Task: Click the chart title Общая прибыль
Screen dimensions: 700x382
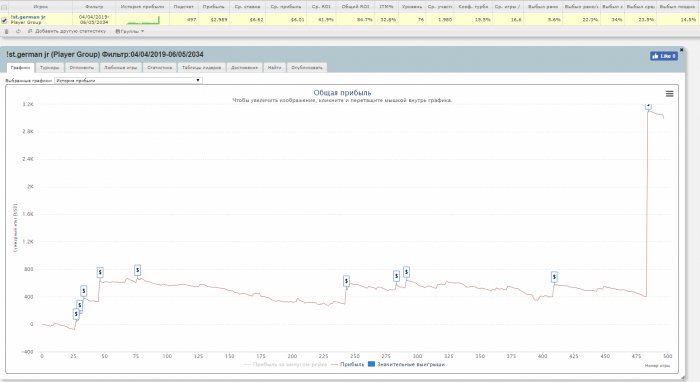Action: [x=342, y=93]
